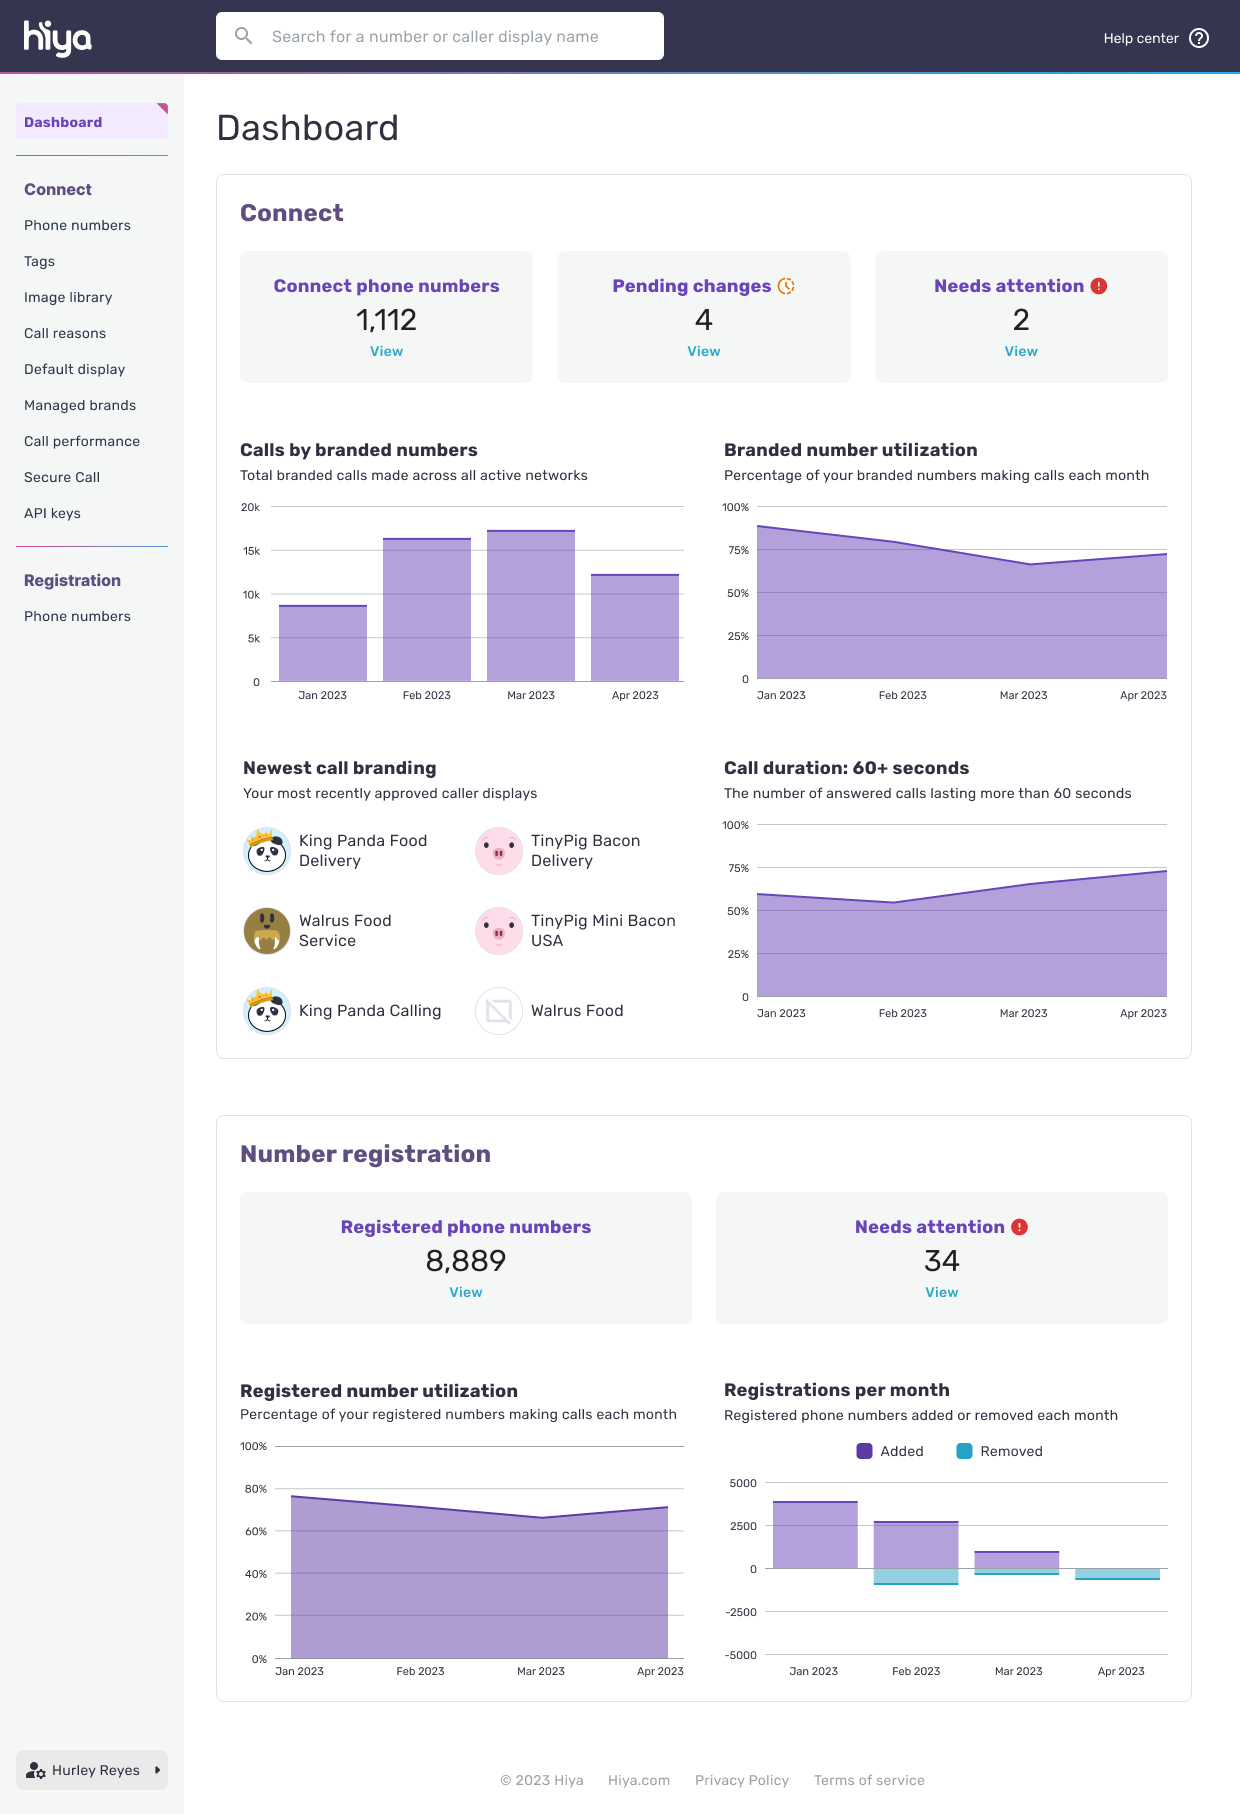Screen dimensions: 1240x1814
Task: Click the Walrus Food Service avatar
Action: click(267, 931)
